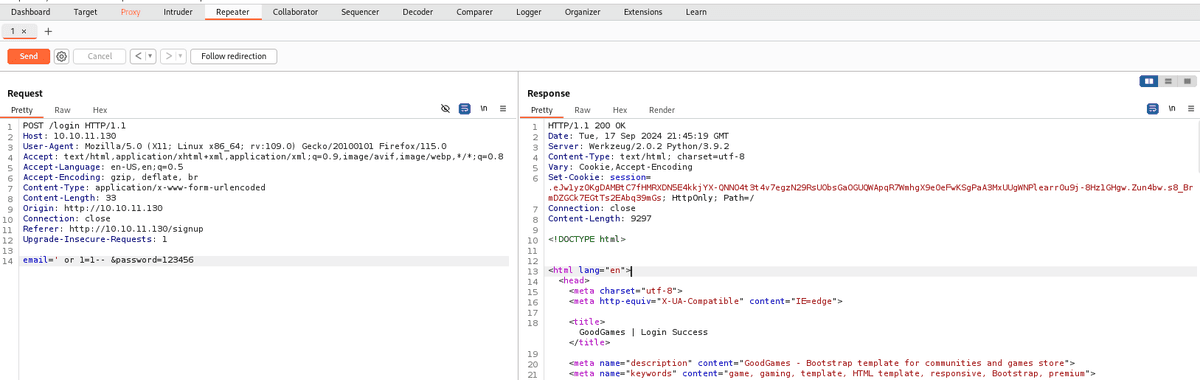Image resolution: width=1200 pixels, height=380 pixels.
Task: Click the <html lang="en"> response line
Action: [x=590, y=270]
